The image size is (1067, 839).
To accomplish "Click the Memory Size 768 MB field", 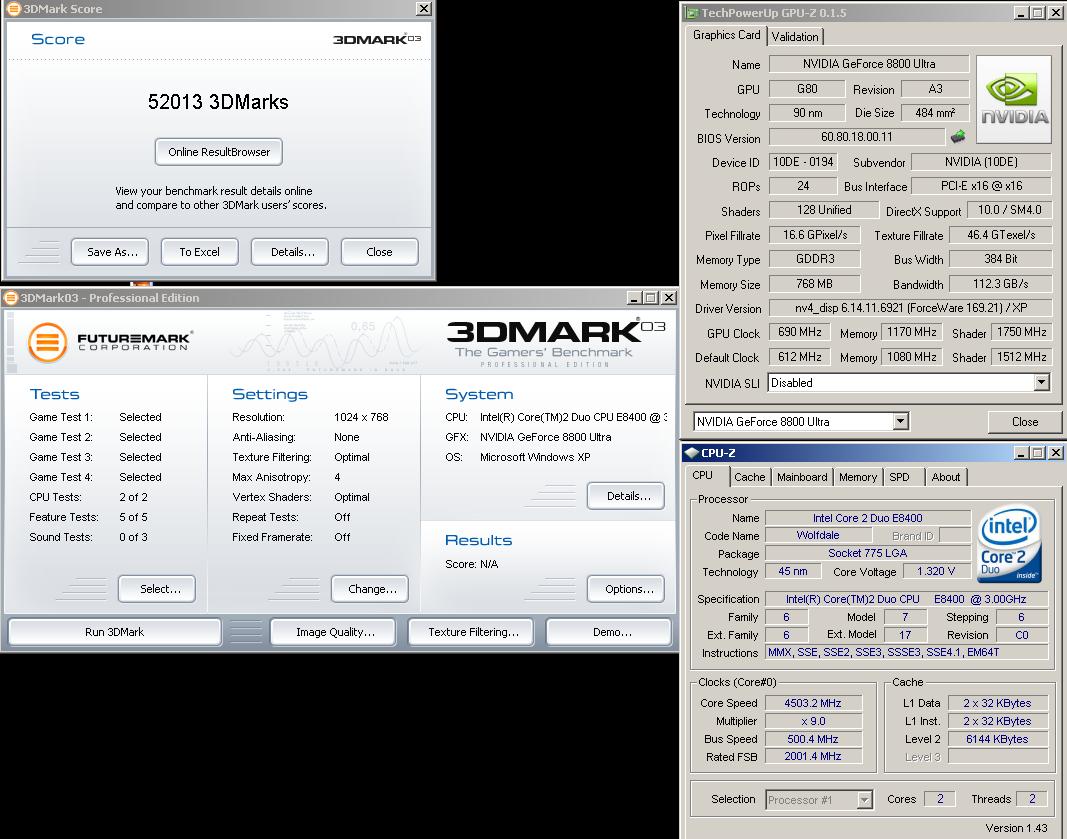I will (x=814, y=284).
